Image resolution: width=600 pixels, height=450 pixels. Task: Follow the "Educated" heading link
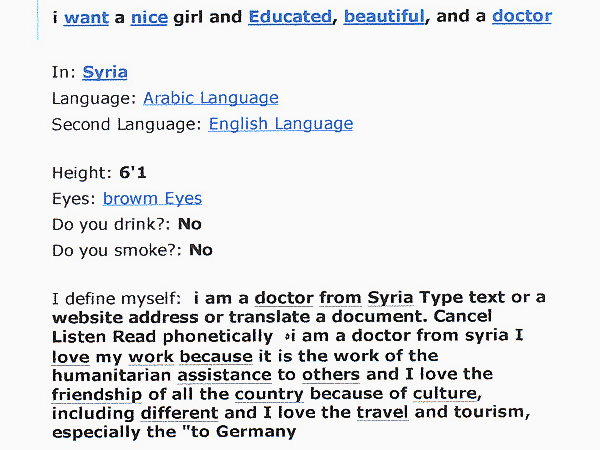(291, 17)
